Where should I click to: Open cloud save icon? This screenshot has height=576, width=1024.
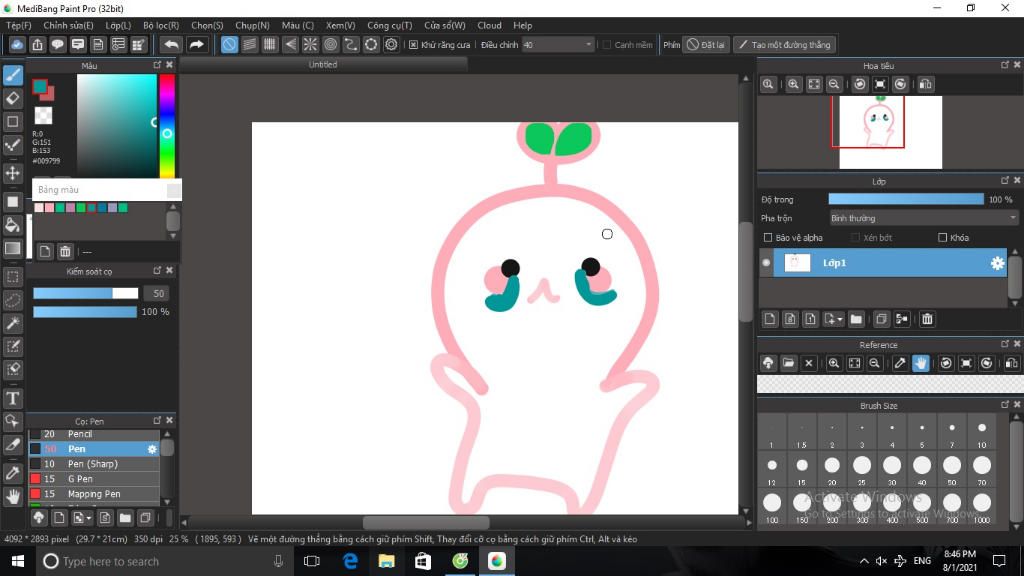click(17, 44)
